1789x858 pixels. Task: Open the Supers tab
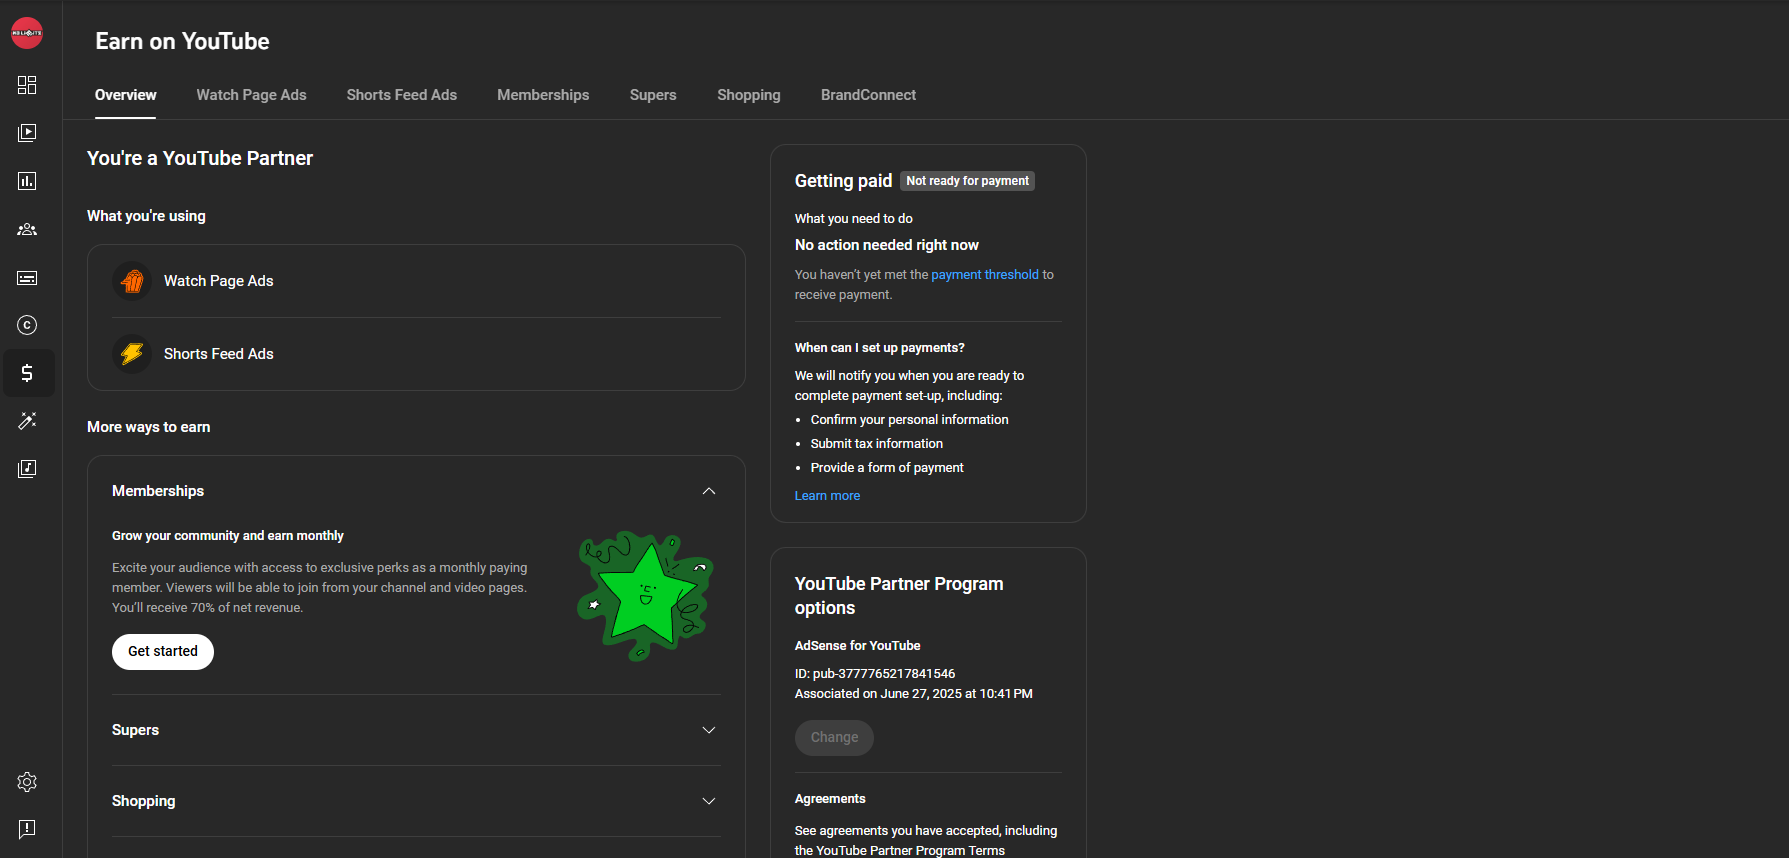[x=653, y=95]
